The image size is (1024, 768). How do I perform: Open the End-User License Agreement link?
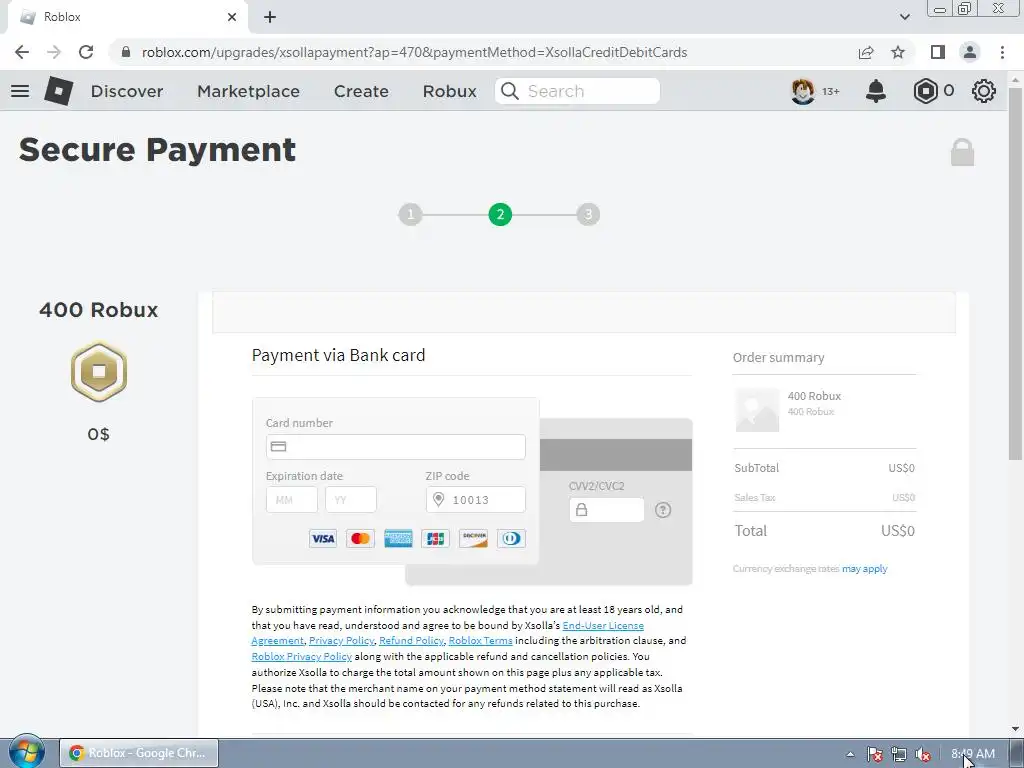(603, 626)
